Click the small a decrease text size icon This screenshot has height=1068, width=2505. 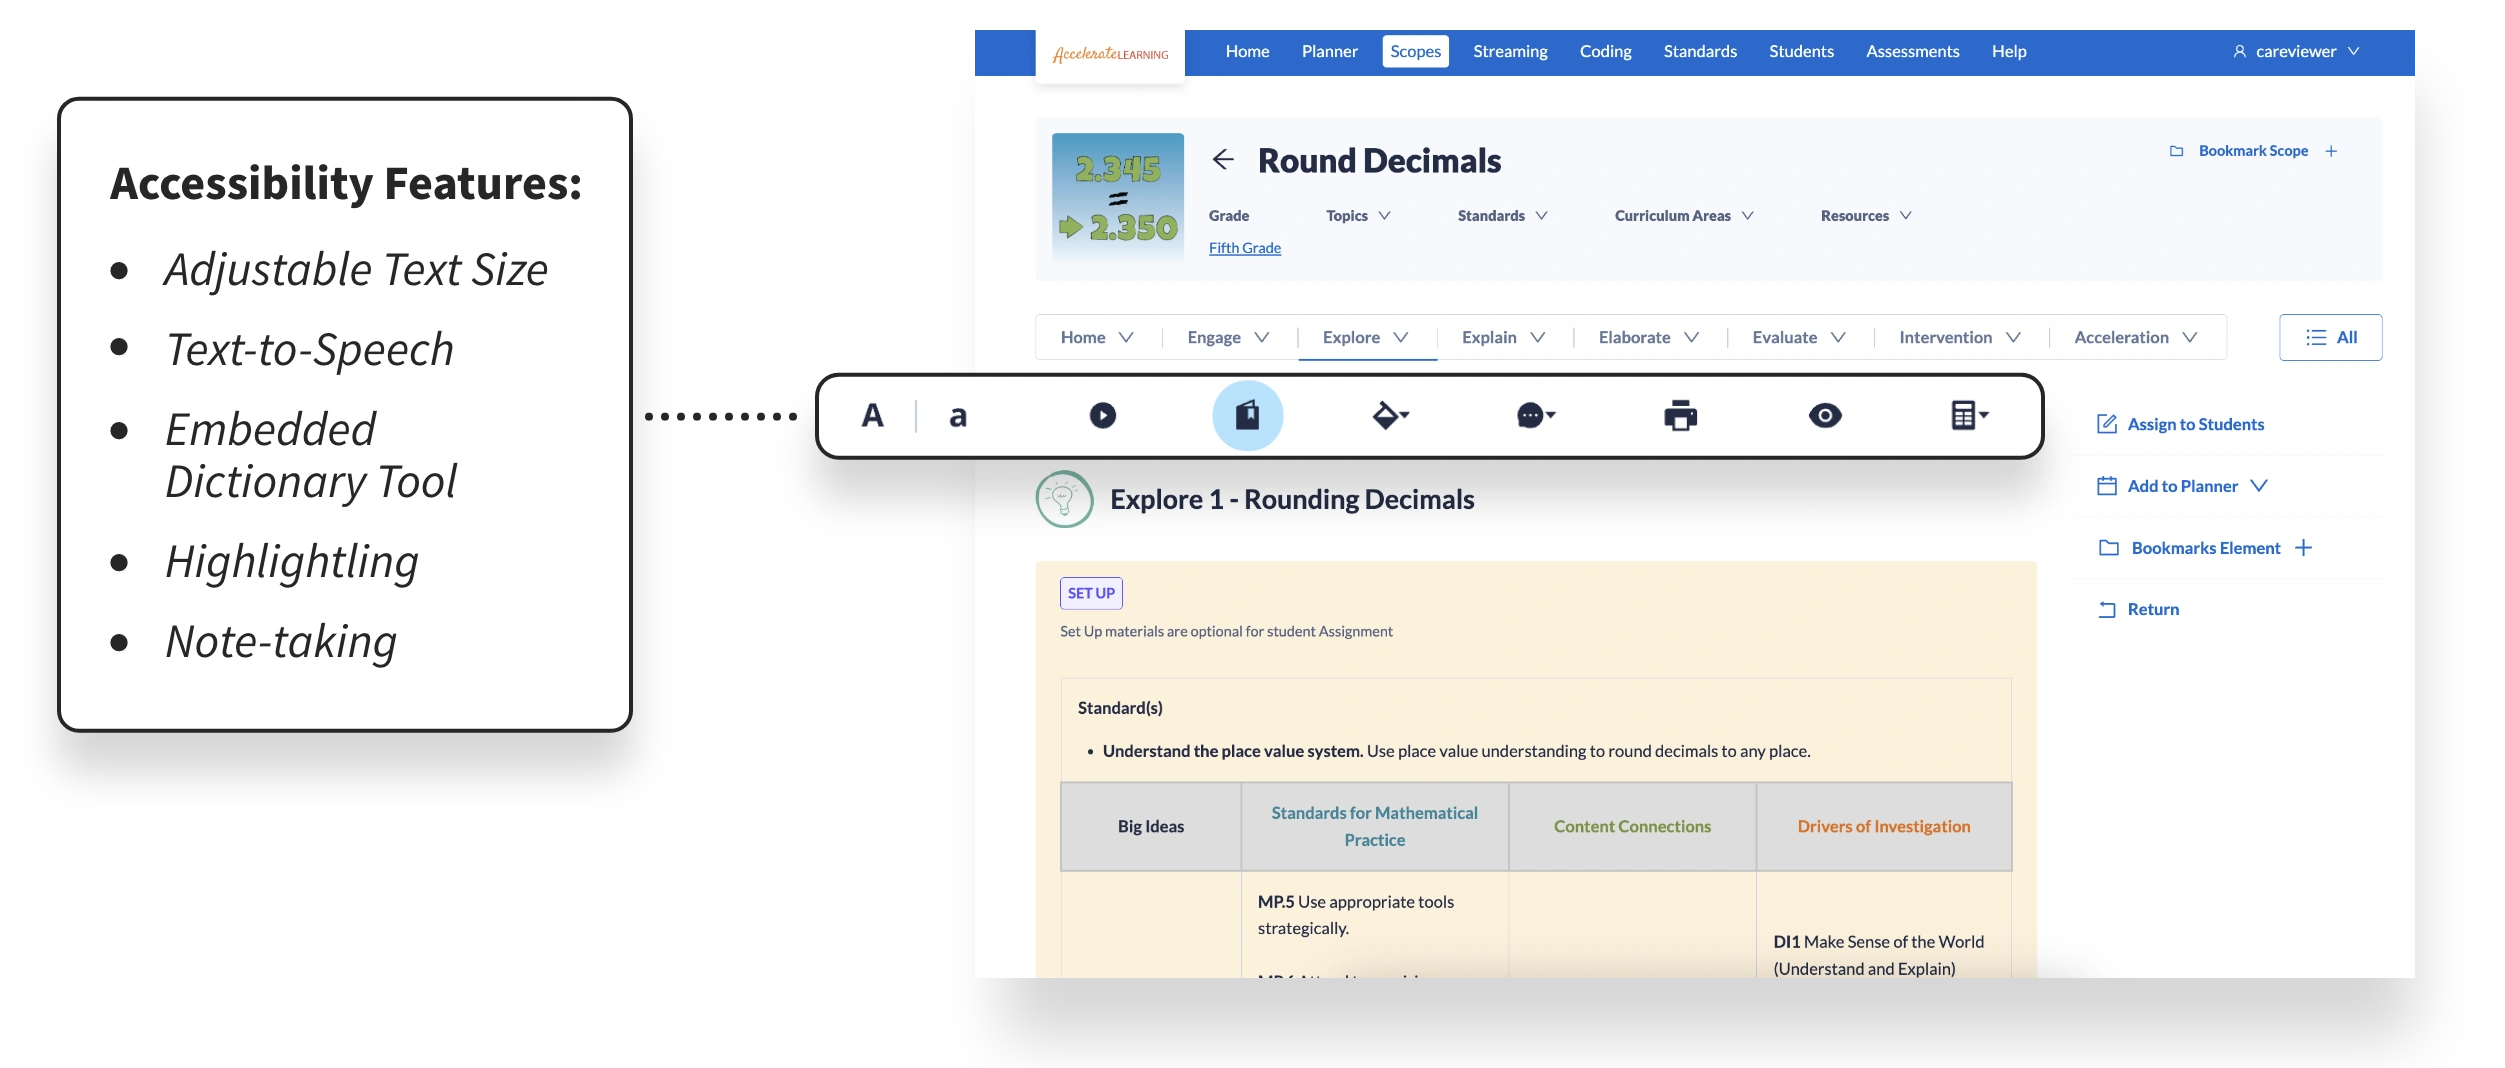point(957,416)
